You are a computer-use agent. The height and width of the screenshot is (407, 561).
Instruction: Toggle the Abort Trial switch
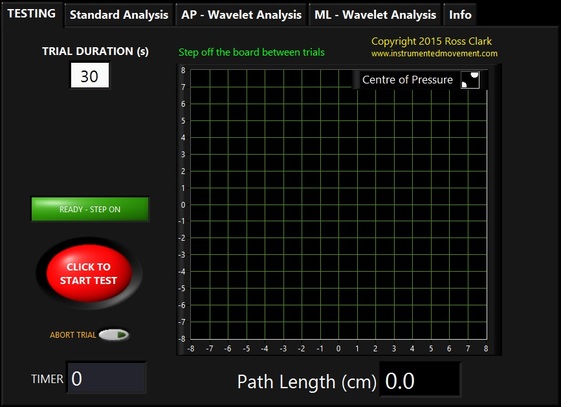[114, 335]
